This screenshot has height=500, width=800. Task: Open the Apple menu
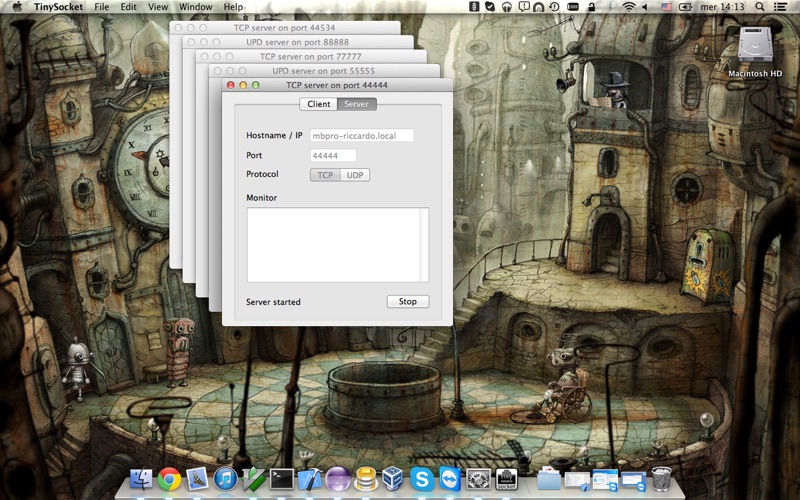click(x=17, y=7)
